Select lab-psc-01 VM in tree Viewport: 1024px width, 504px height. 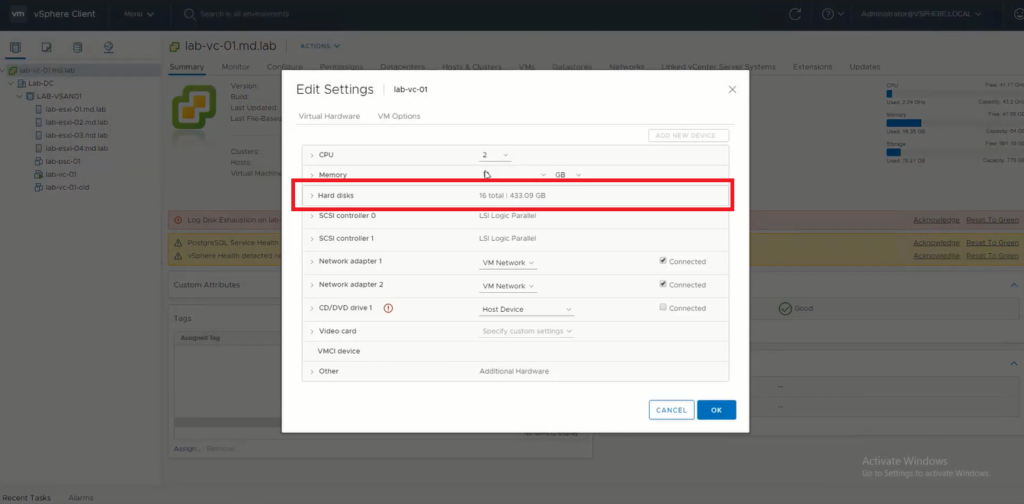(x=62, y=161)
